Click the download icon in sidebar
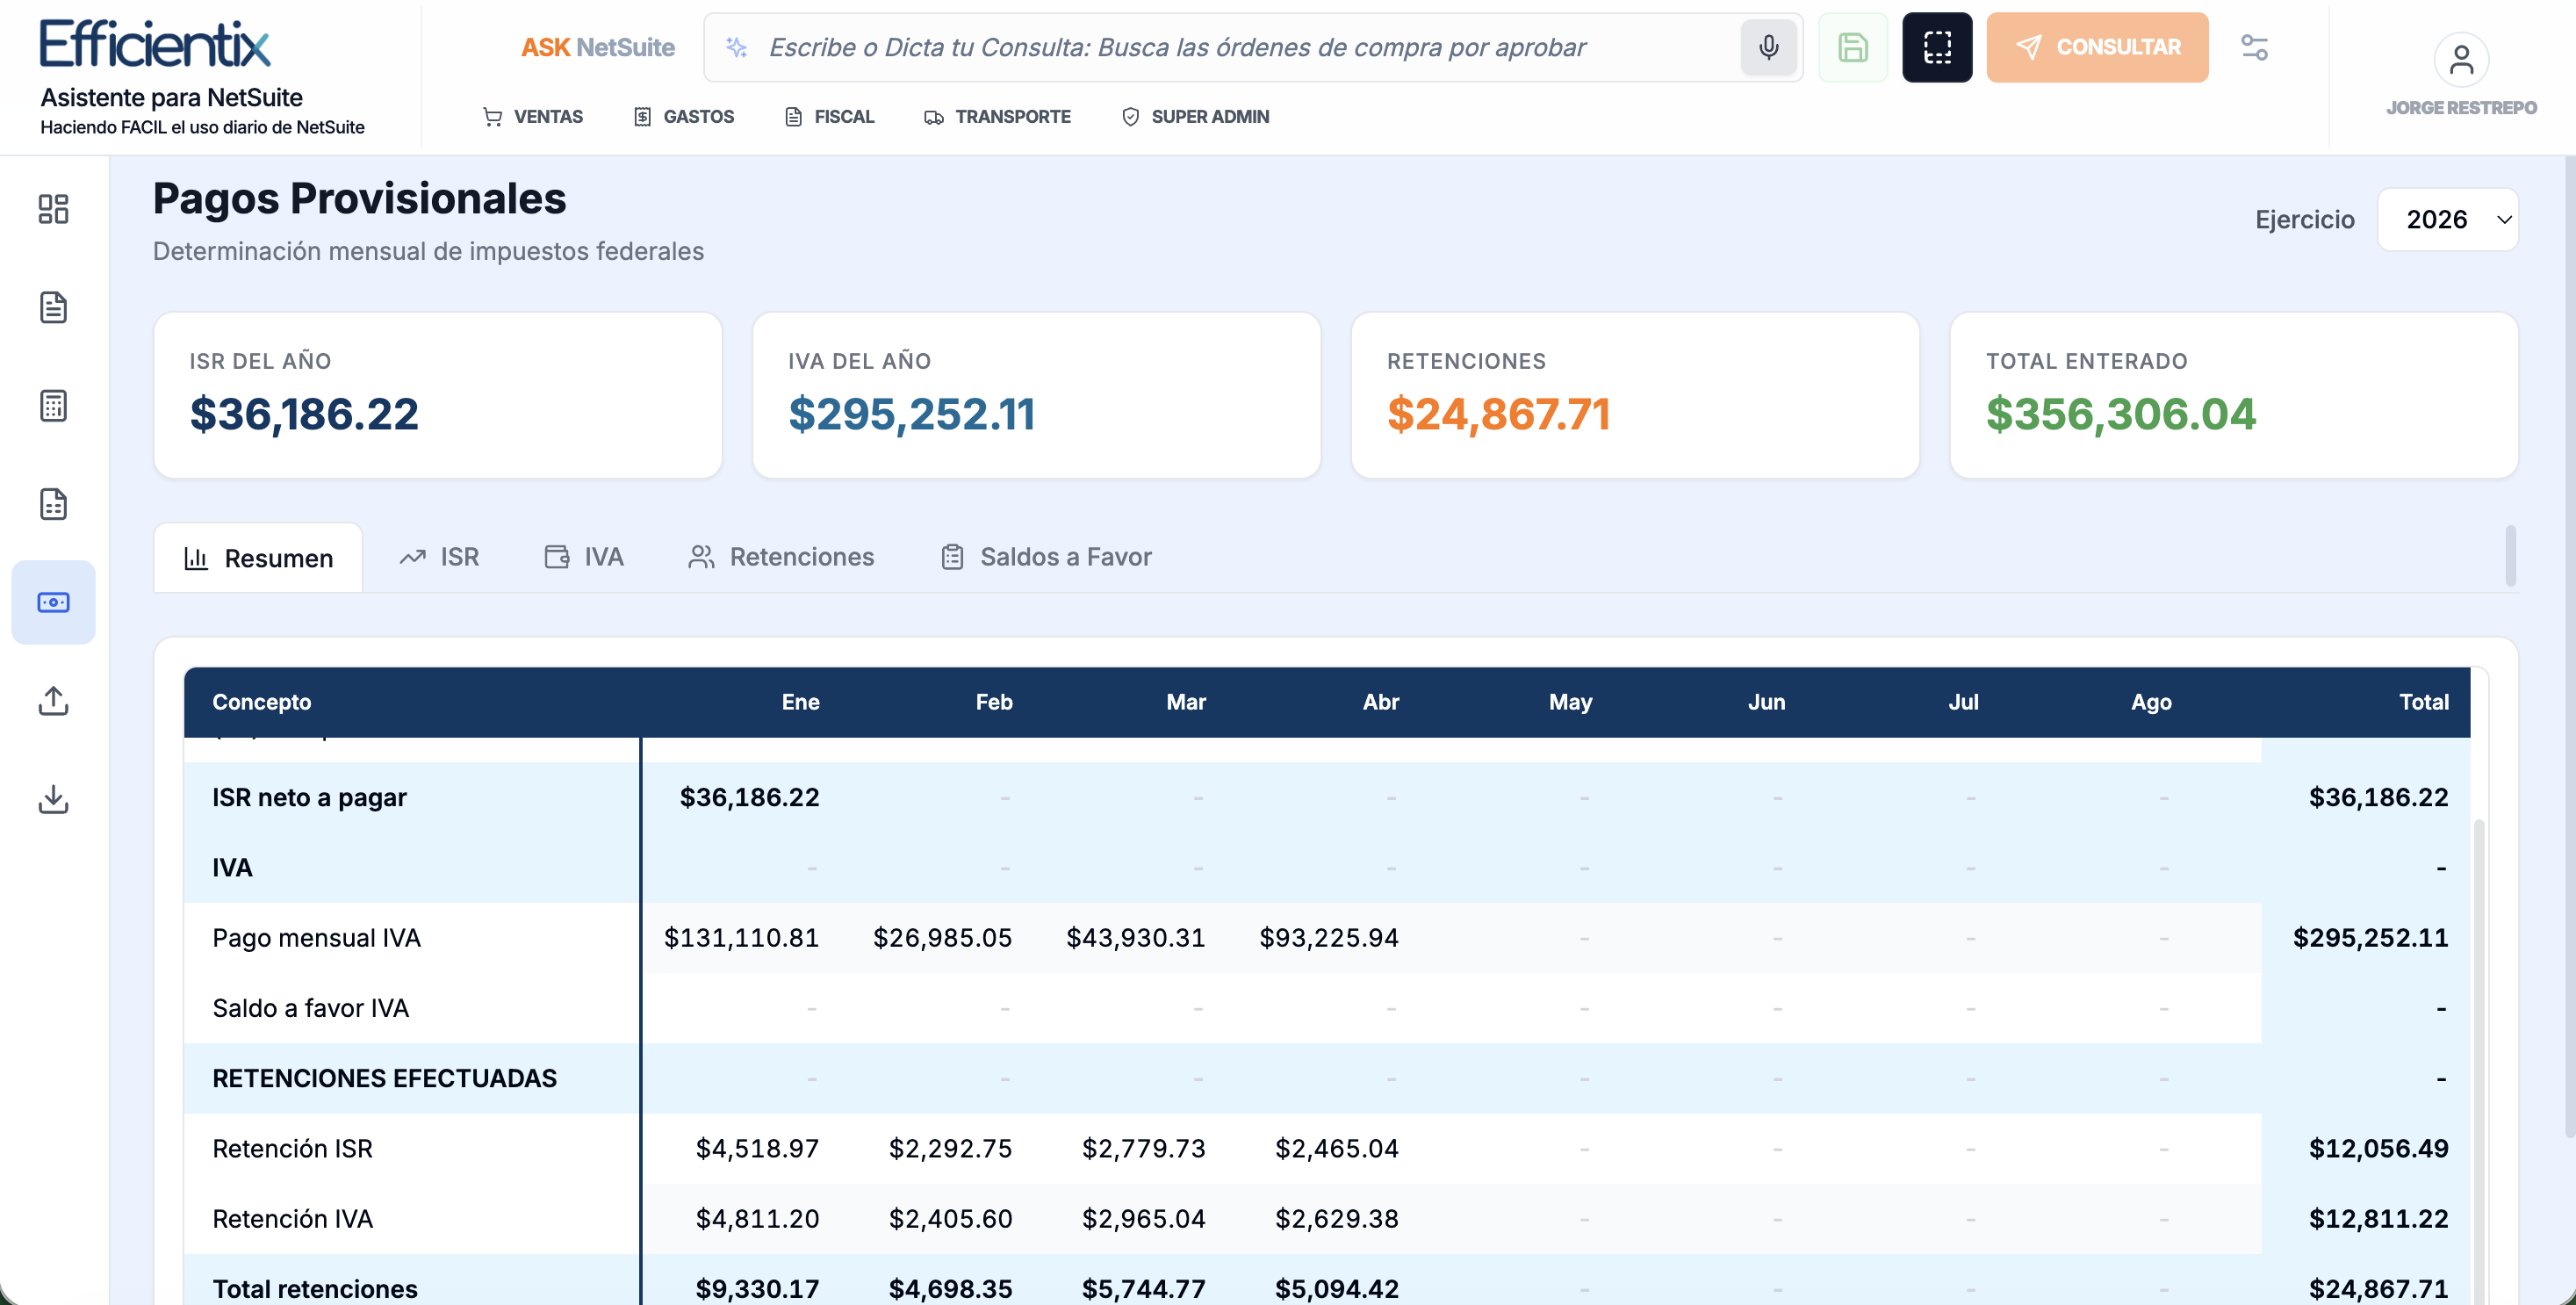The image size is (2576, 1305). (53, 798)
